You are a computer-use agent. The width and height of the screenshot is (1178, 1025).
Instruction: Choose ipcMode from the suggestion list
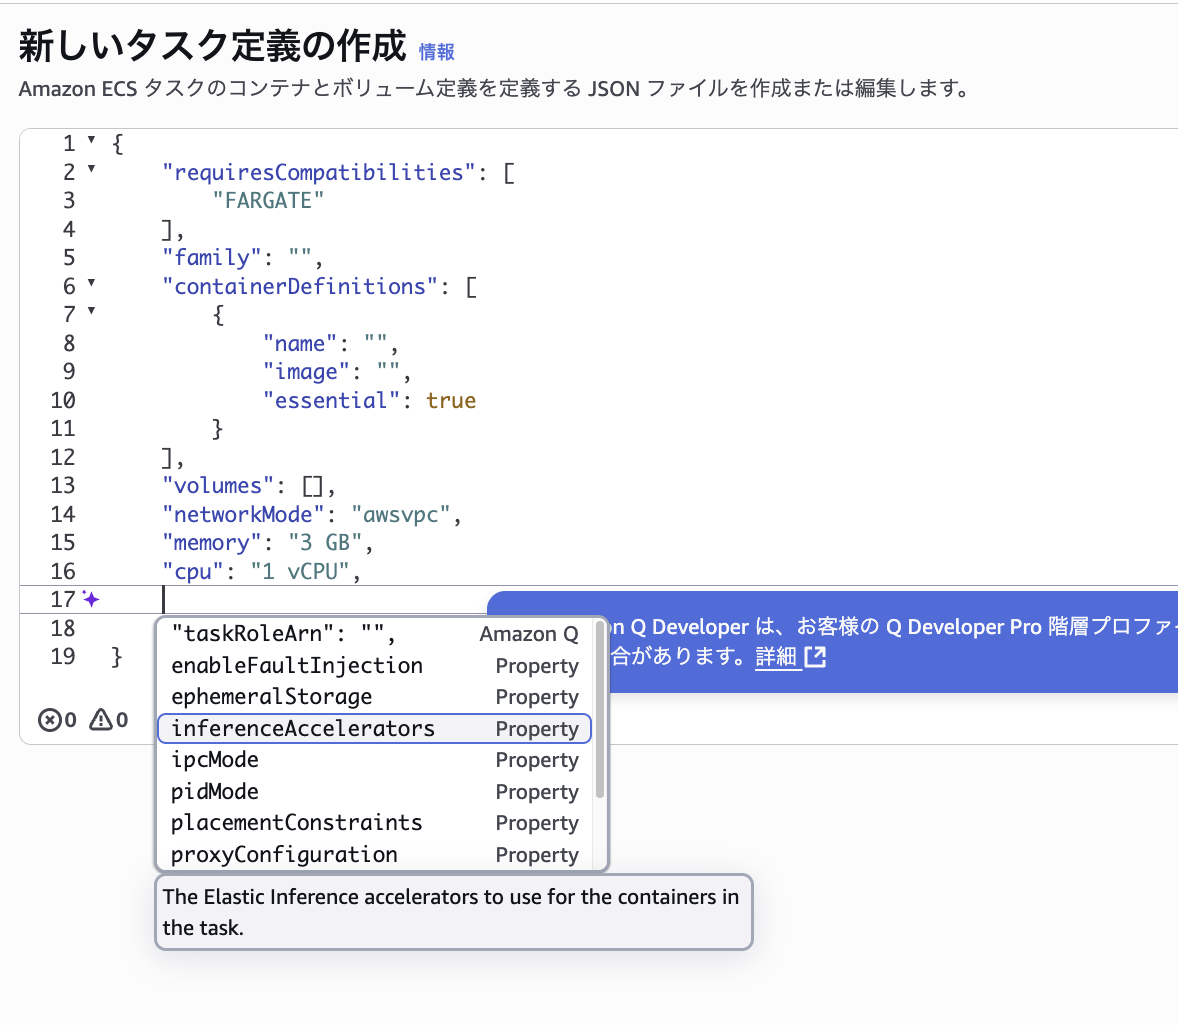215,760
